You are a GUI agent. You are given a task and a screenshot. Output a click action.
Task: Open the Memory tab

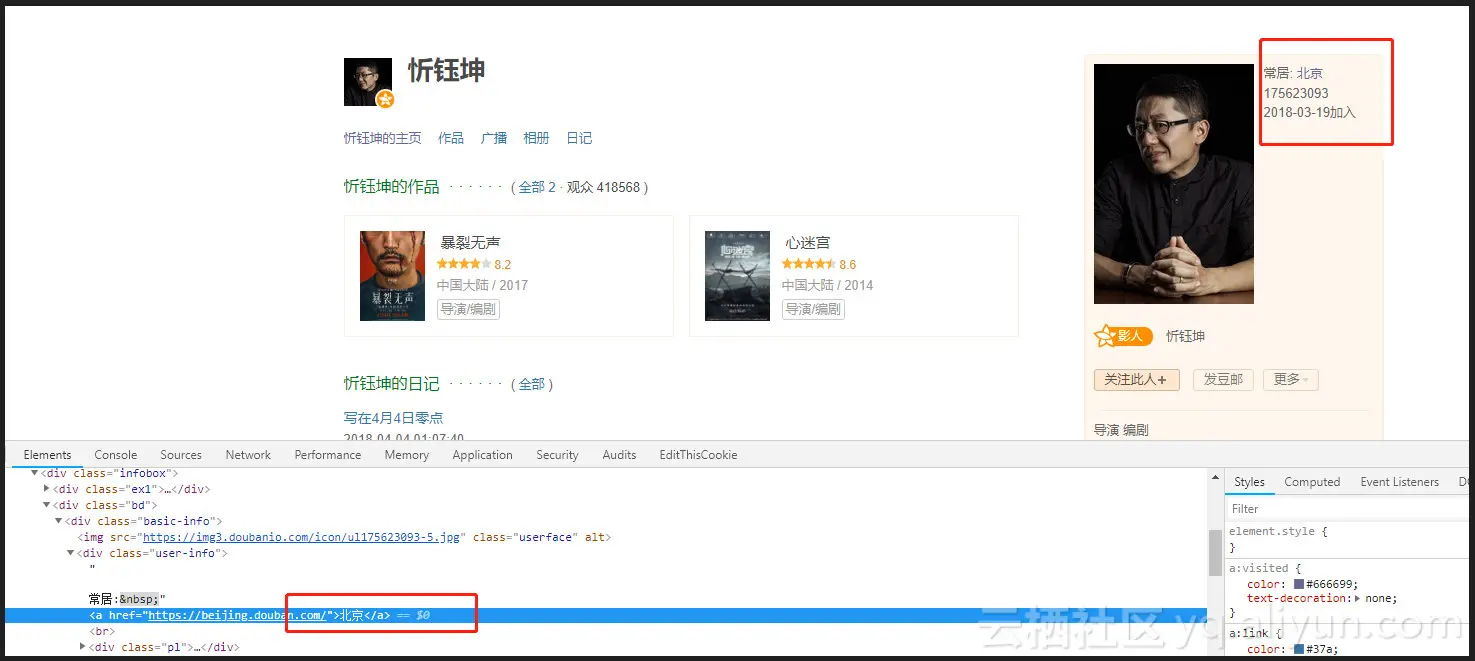click(x=407, y=455)
